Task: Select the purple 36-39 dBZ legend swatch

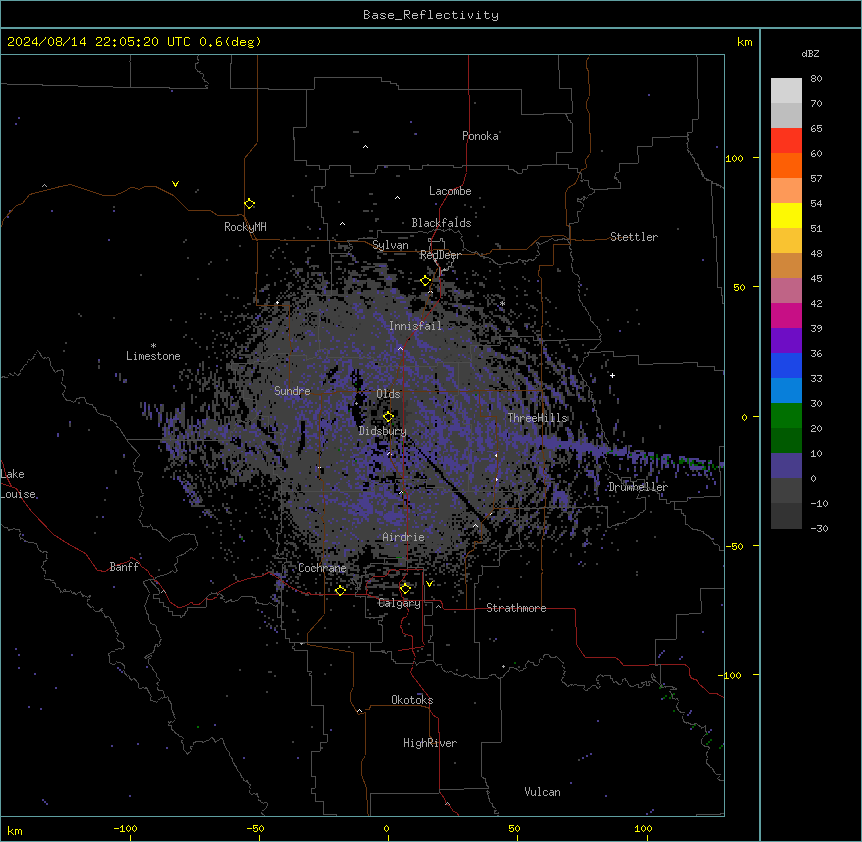Action: pos(786,340)
